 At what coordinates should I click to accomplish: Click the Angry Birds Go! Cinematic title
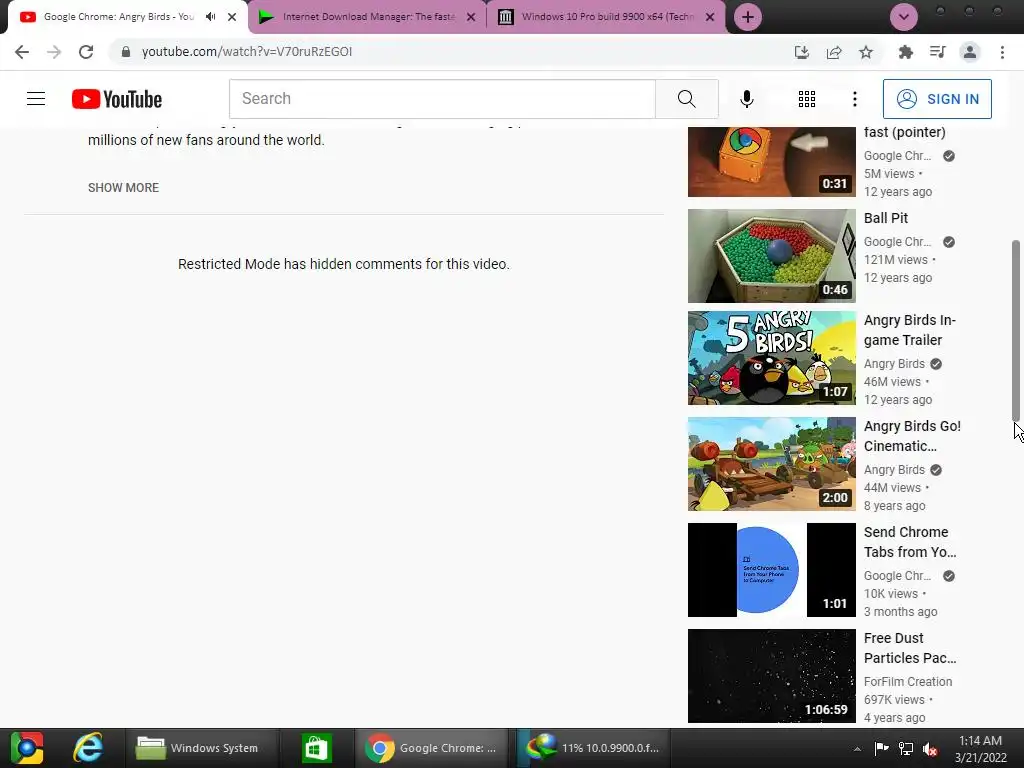coord(912,436)
